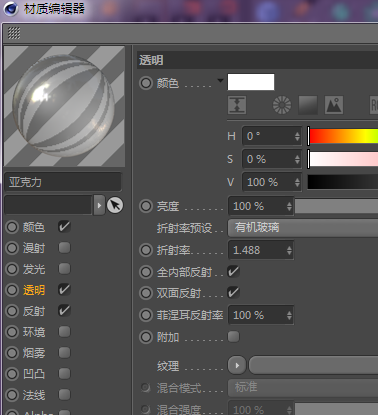Toggle the 反射 channel checkbox
Image resolution: width=378 pixels, height=415 pixels.
click(x=64, y=311)
